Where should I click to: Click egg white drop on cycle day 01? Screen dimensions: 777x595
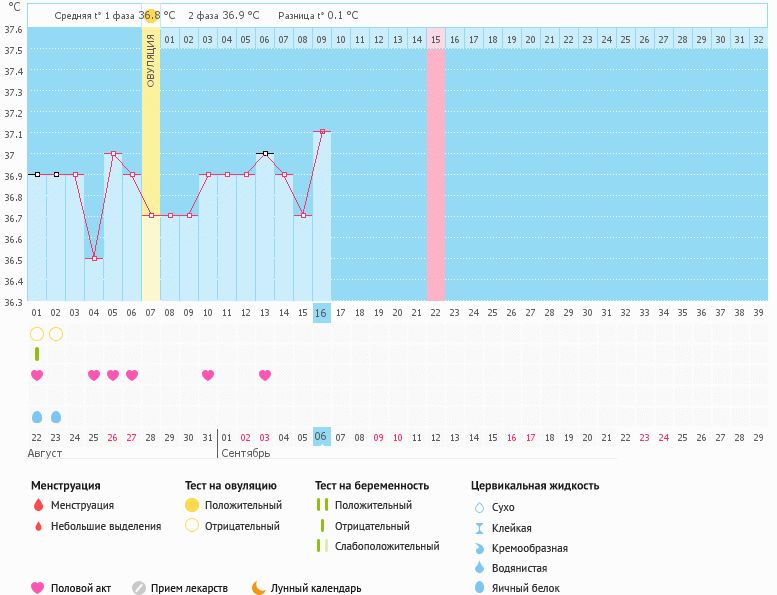[x=37, y=416]
